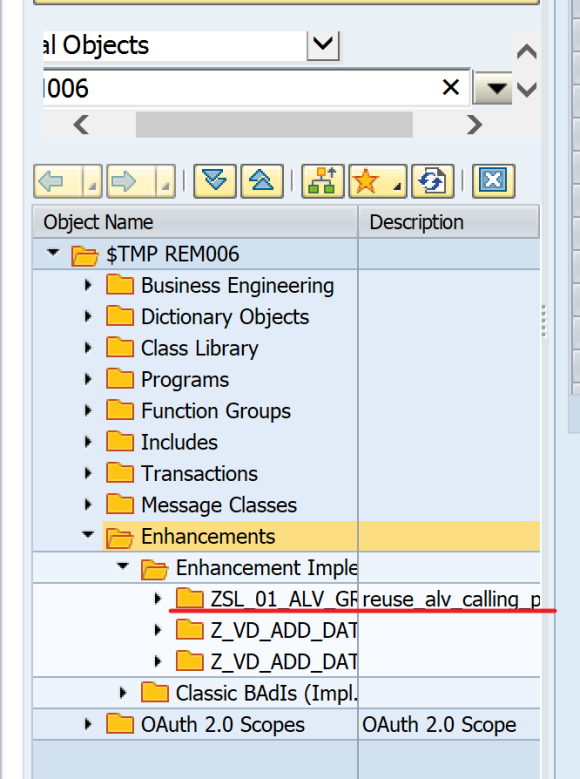Click the Function Groups folder icon
580x779 pixels.
pyautogui.click(x=120, y=411)
